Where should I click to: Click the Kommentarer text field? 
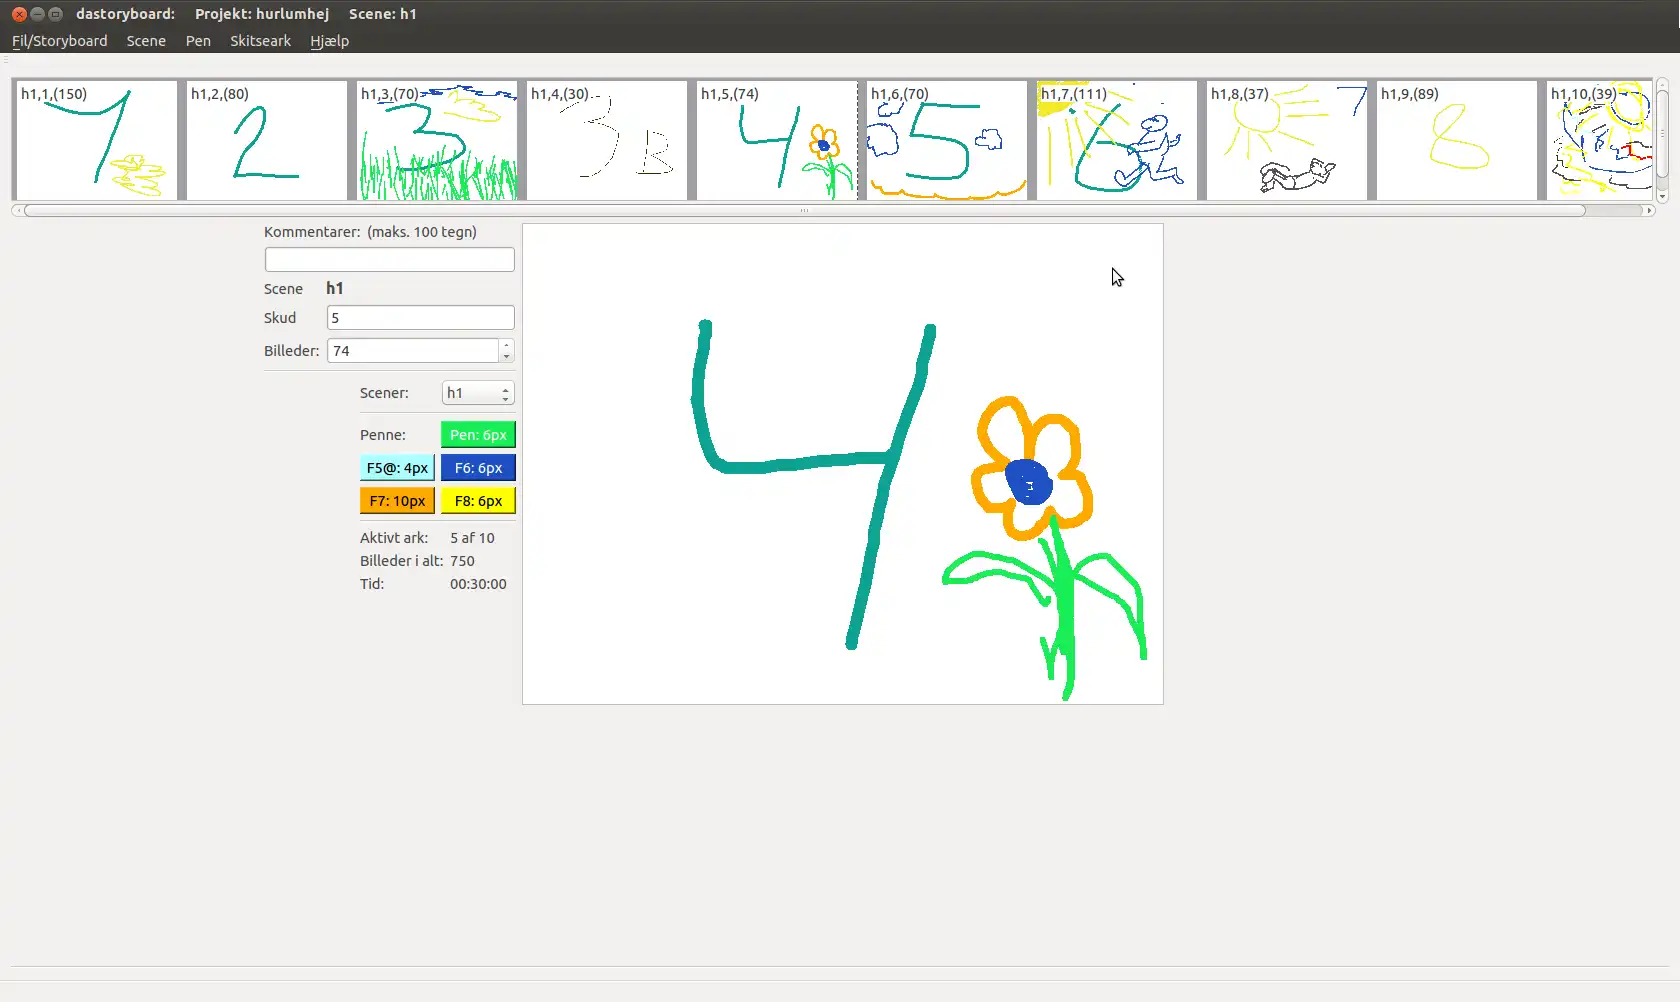(x=389, y=260)
